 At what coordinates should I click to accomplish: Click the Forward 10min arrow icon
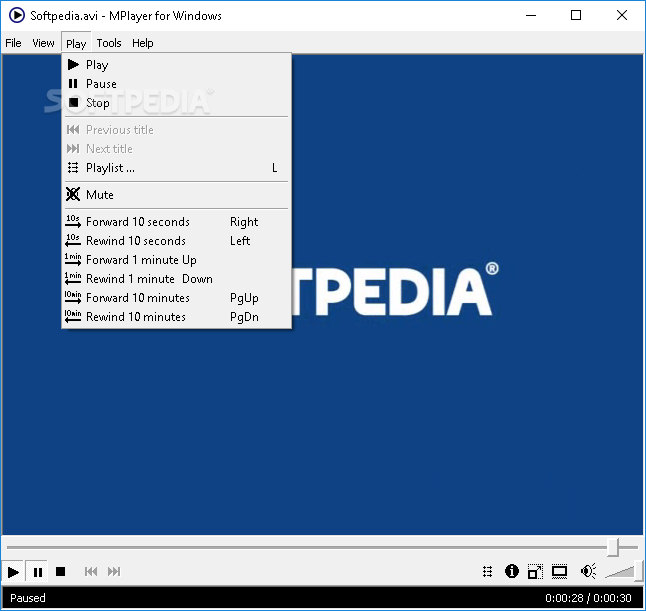(73, 297)
